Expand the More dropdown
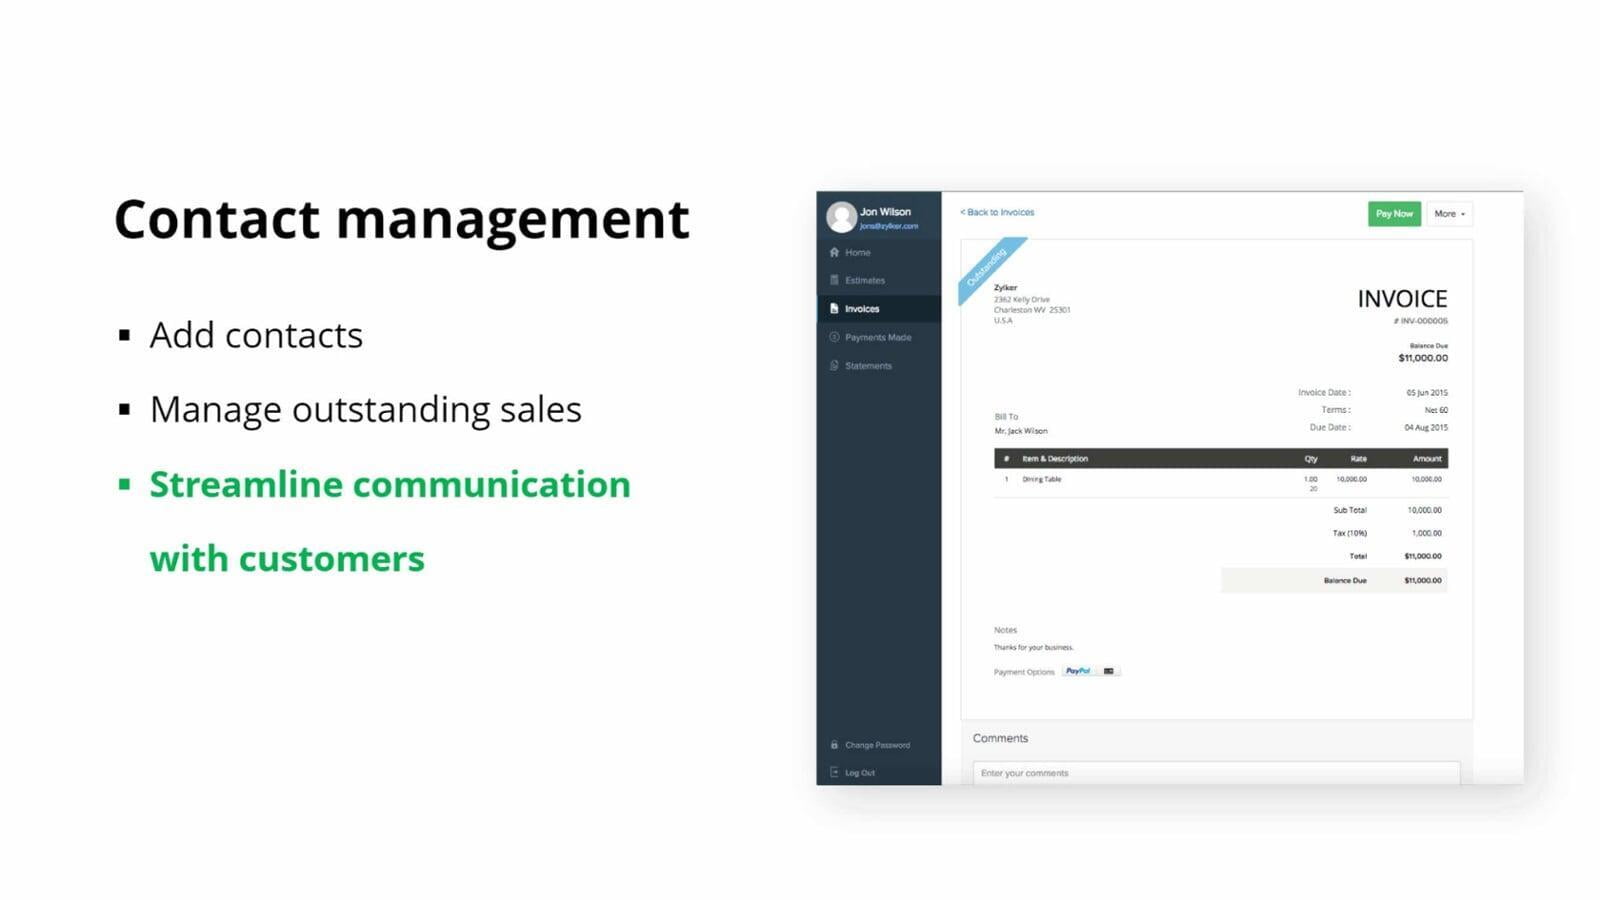 point(1449,214)
